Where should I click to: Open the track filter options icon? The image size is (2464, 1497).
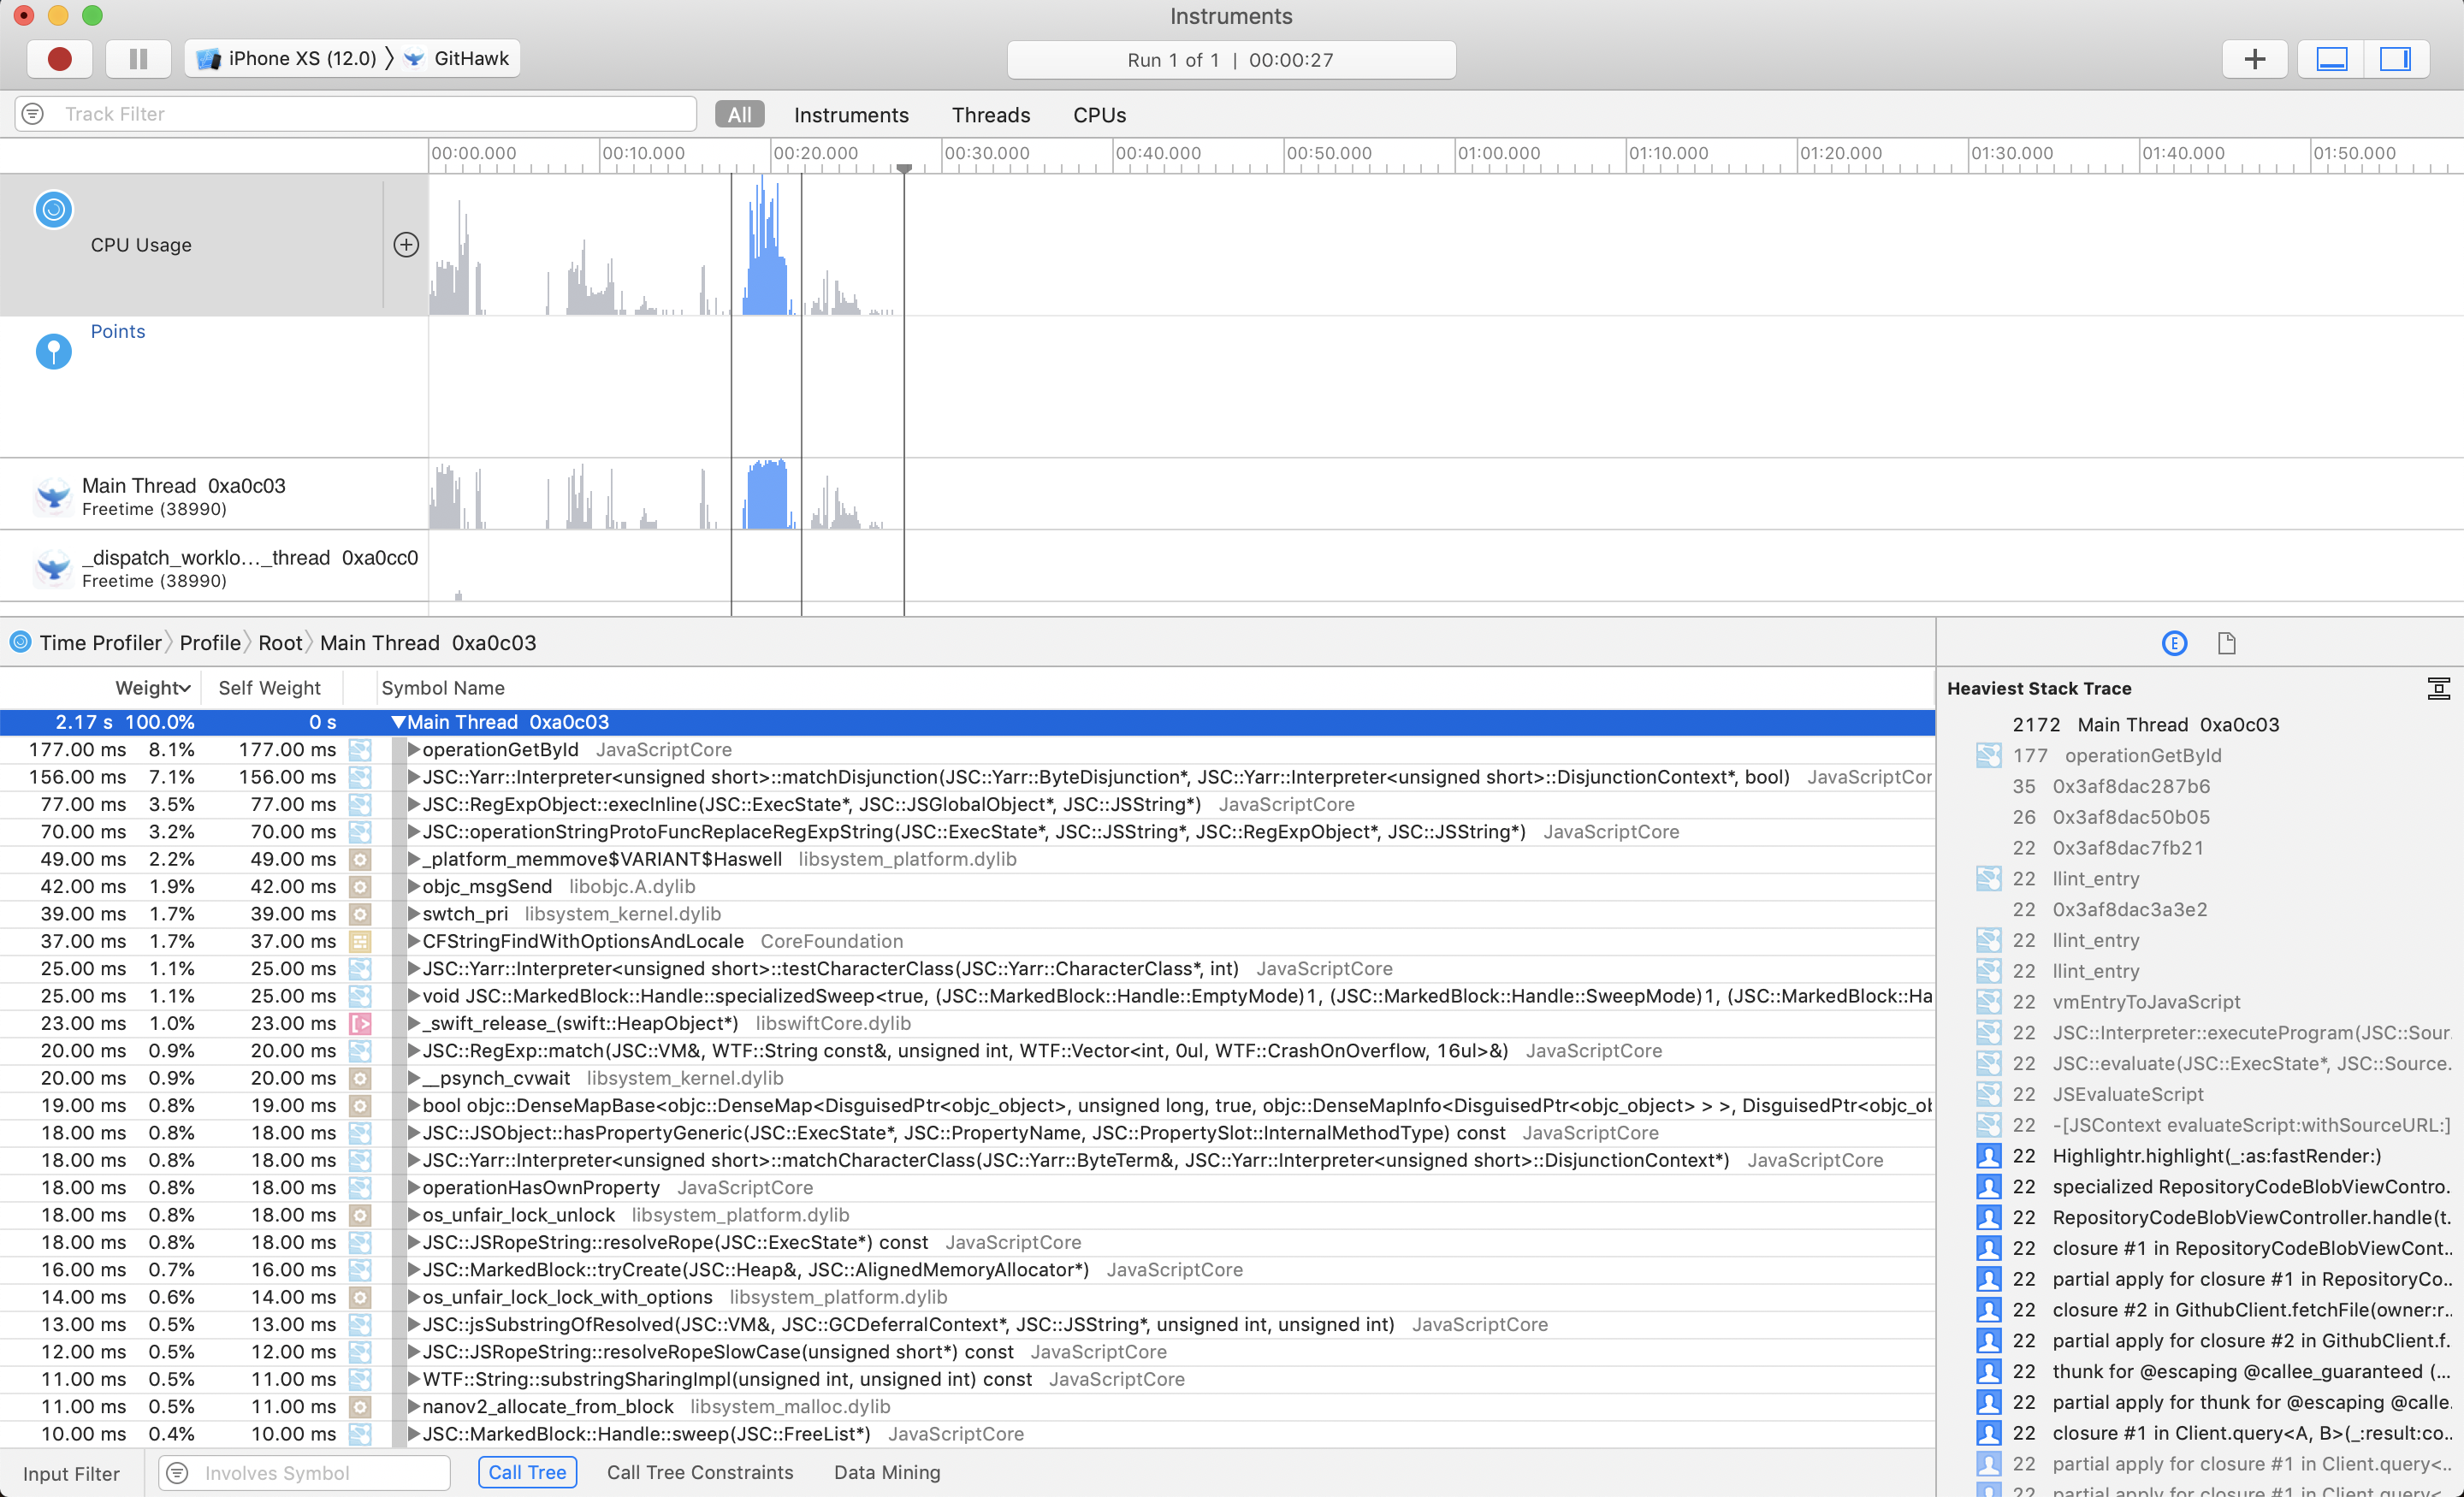(x=33, y=114)
